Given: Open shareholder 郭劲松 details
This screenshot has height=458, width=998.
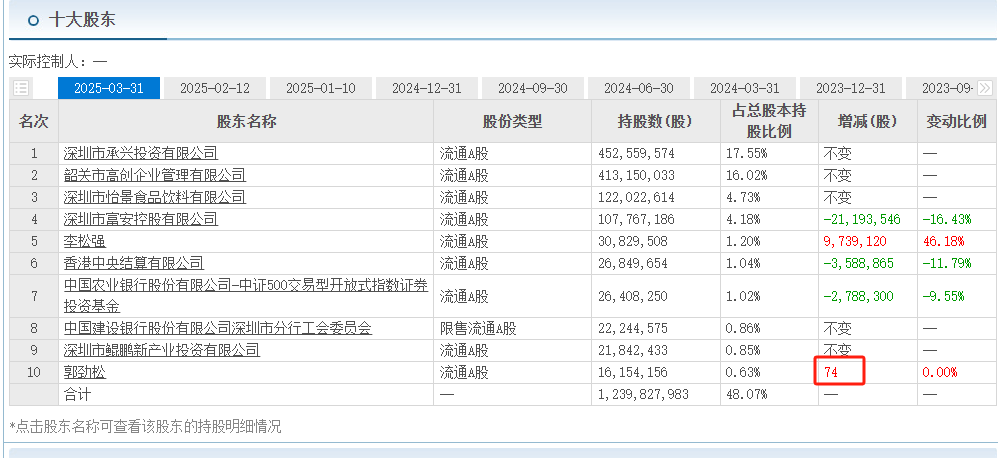Looking at the screenshot, I should (x=85, y=372).
